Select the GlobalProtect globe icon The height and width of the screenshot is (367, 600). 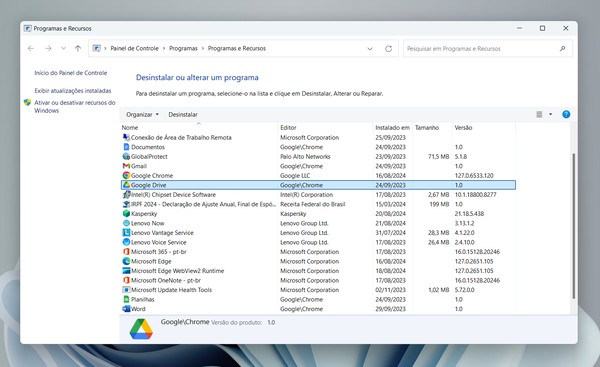(x=126, y=157)
